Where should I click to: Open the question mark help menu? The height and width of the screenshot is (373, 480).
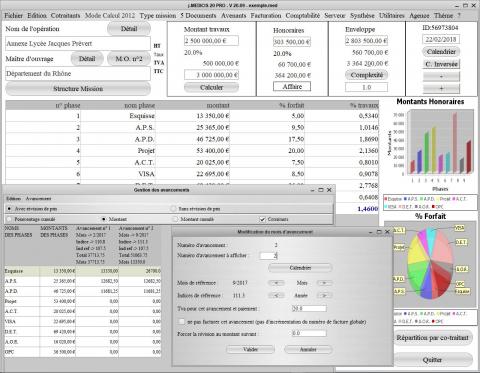click(459, 16)
